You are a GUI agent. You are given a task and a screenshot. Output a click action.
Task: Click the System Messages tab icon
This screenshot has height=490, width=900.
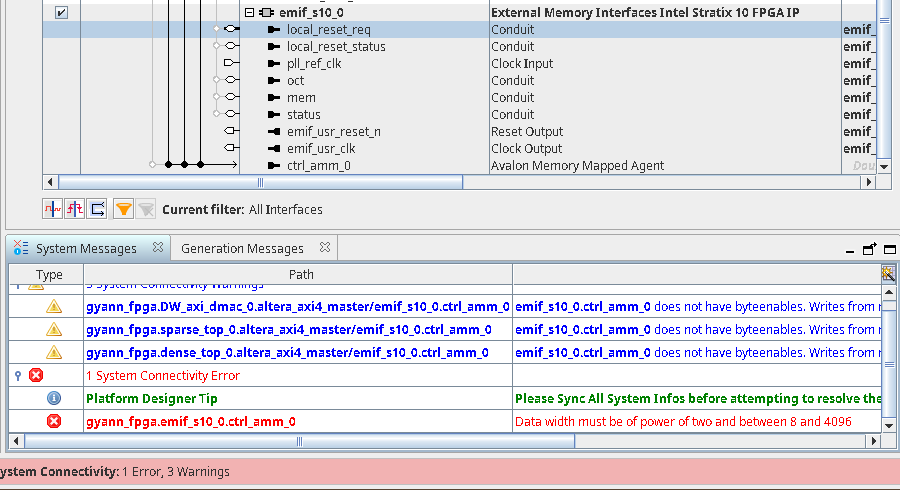click(21, 248)
